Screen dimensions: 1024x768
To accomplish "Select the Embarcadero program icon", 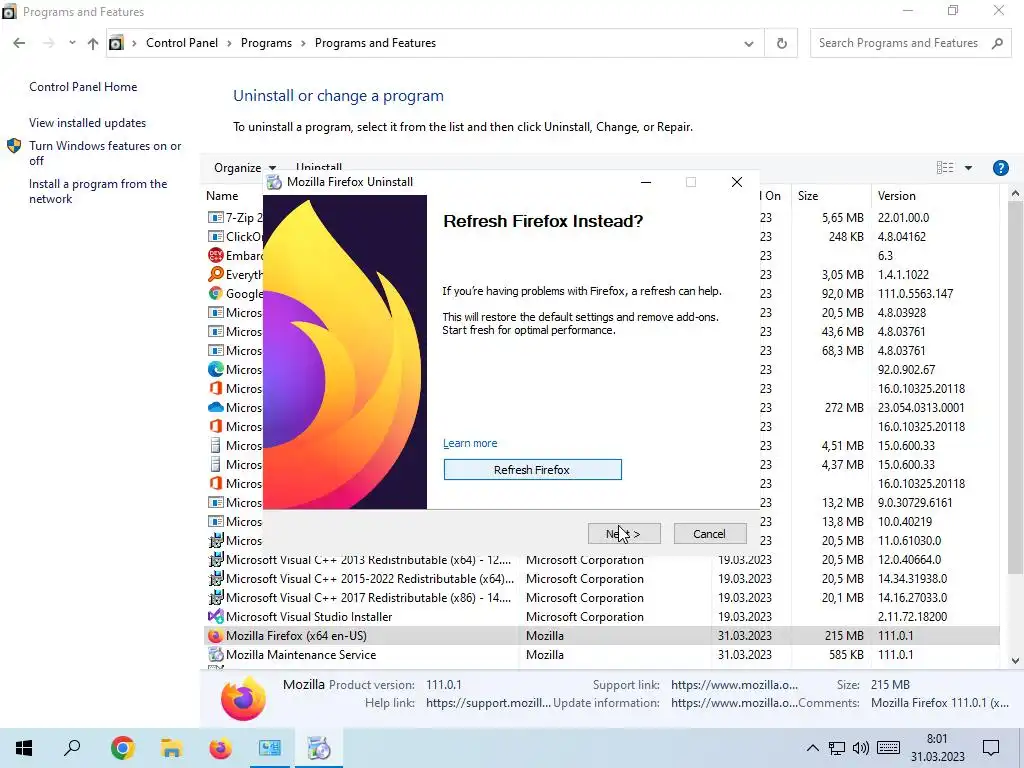I will point(216,255).
